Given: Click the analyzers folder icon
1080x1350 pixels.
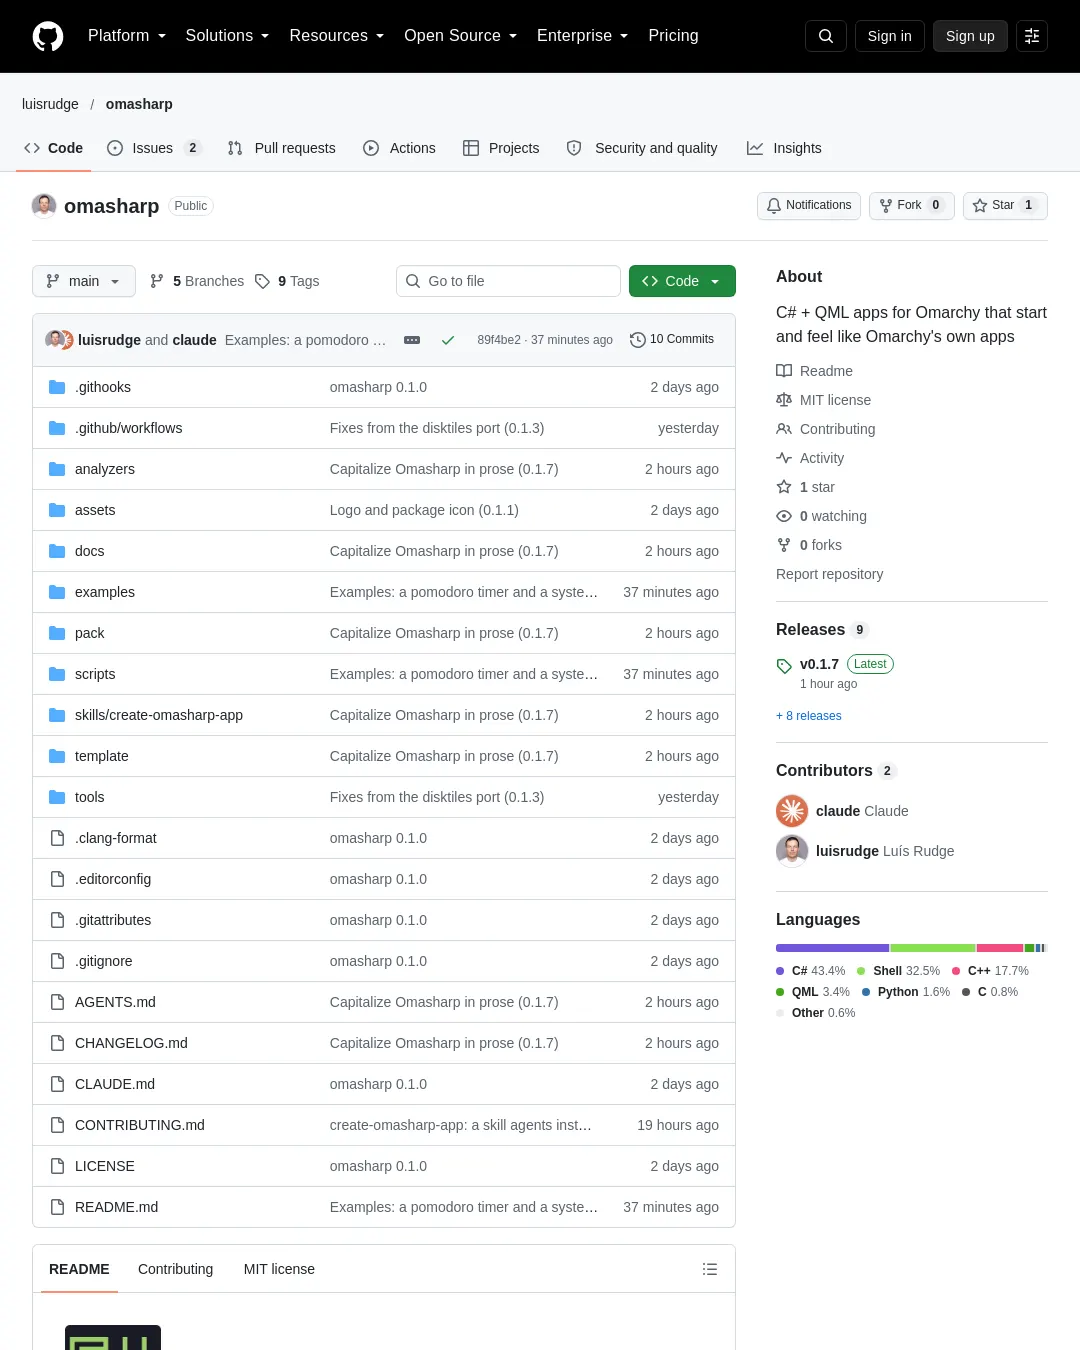Looking at the screenshot, I should (x=57, y=469).
